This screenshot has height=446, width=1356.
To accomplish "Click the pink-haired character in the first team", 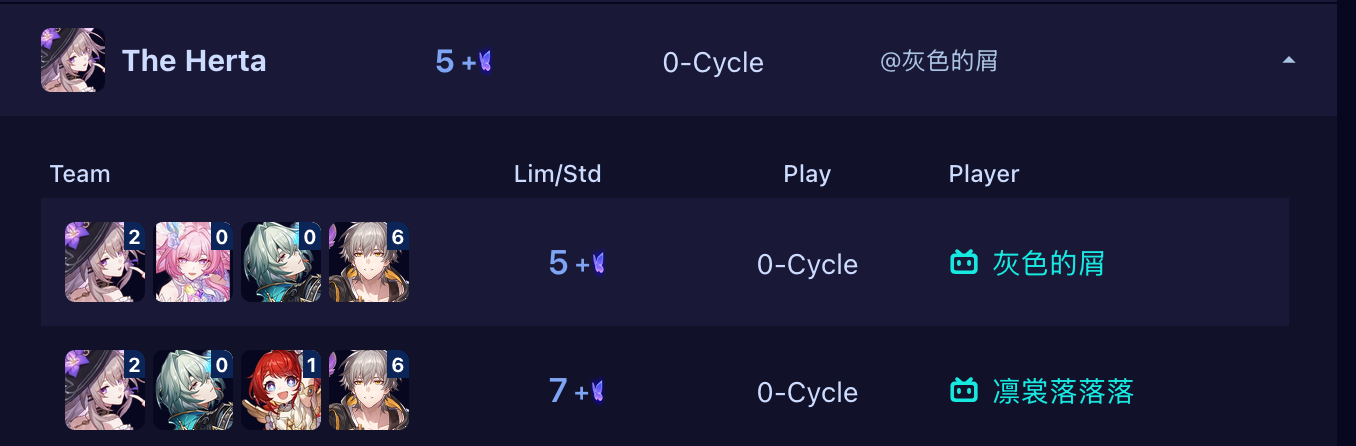I will [x=193, y=263].
